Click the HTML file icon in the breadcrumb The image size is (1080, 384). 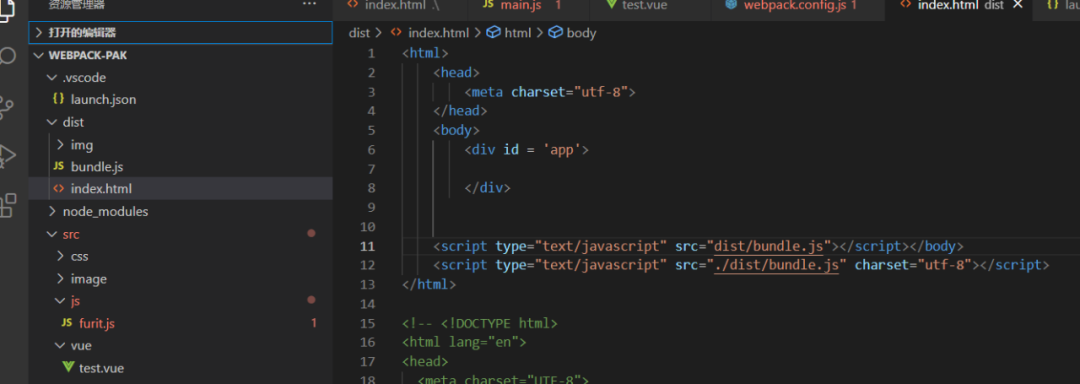click(397, 33)
